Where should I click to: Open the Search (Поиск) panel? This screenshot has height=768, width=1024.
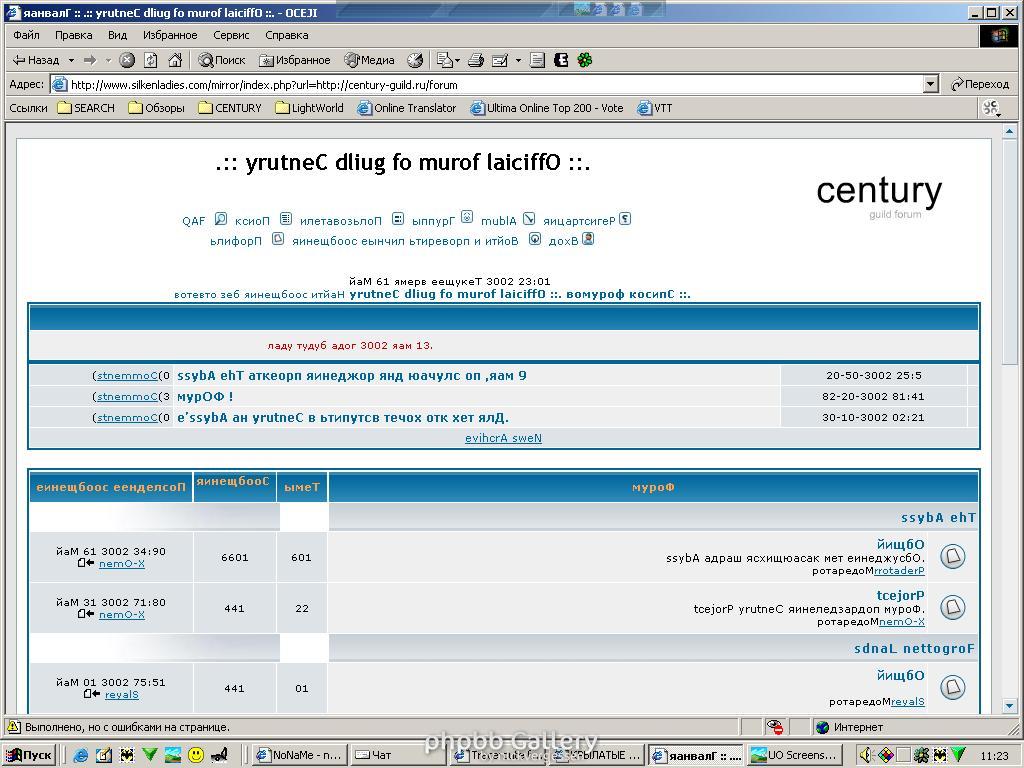pos(222,60)
